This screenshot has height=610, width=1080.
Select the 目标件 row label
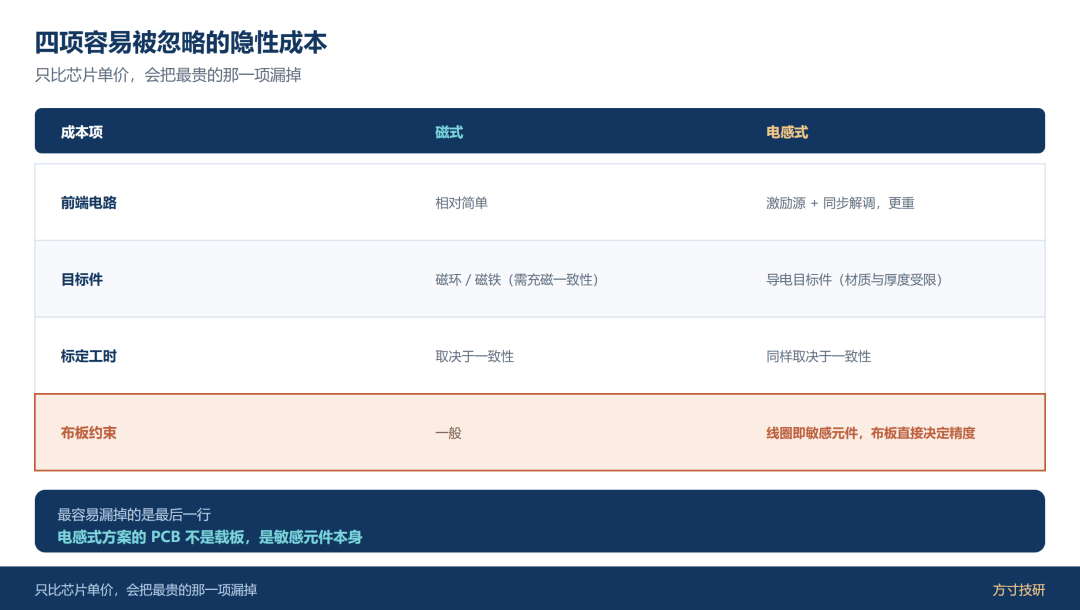(x=81, y=280)
